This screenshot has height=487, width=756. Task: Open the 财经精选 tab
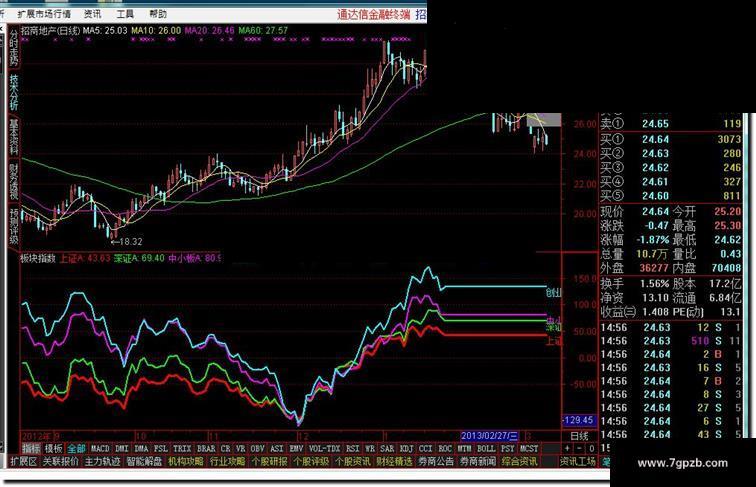pyautogui.click(x=394, y=461)
